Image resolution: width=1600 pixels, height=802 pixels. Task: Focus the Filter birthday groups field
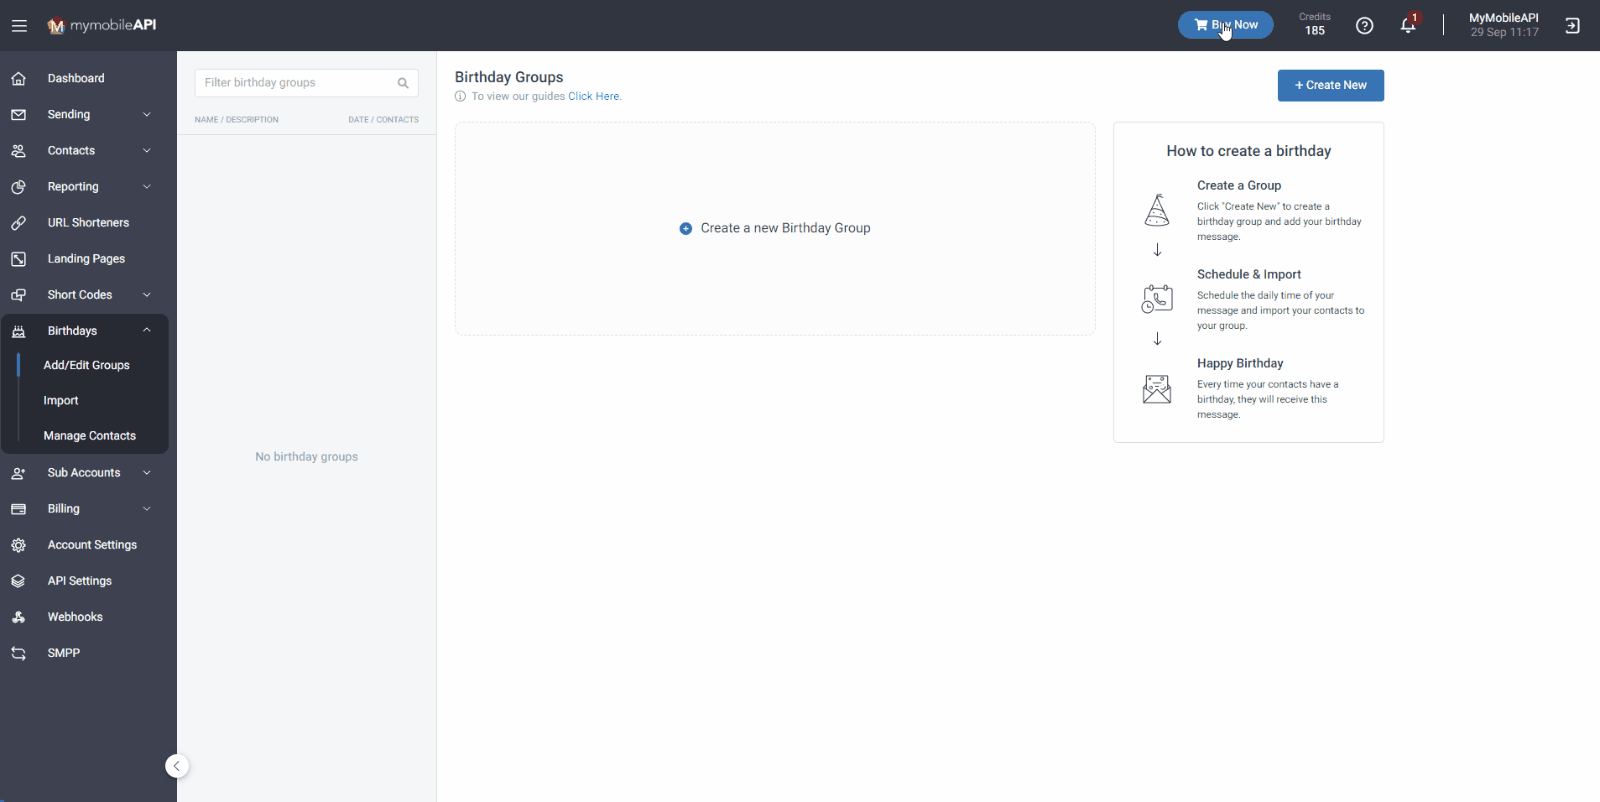point(306,83)
